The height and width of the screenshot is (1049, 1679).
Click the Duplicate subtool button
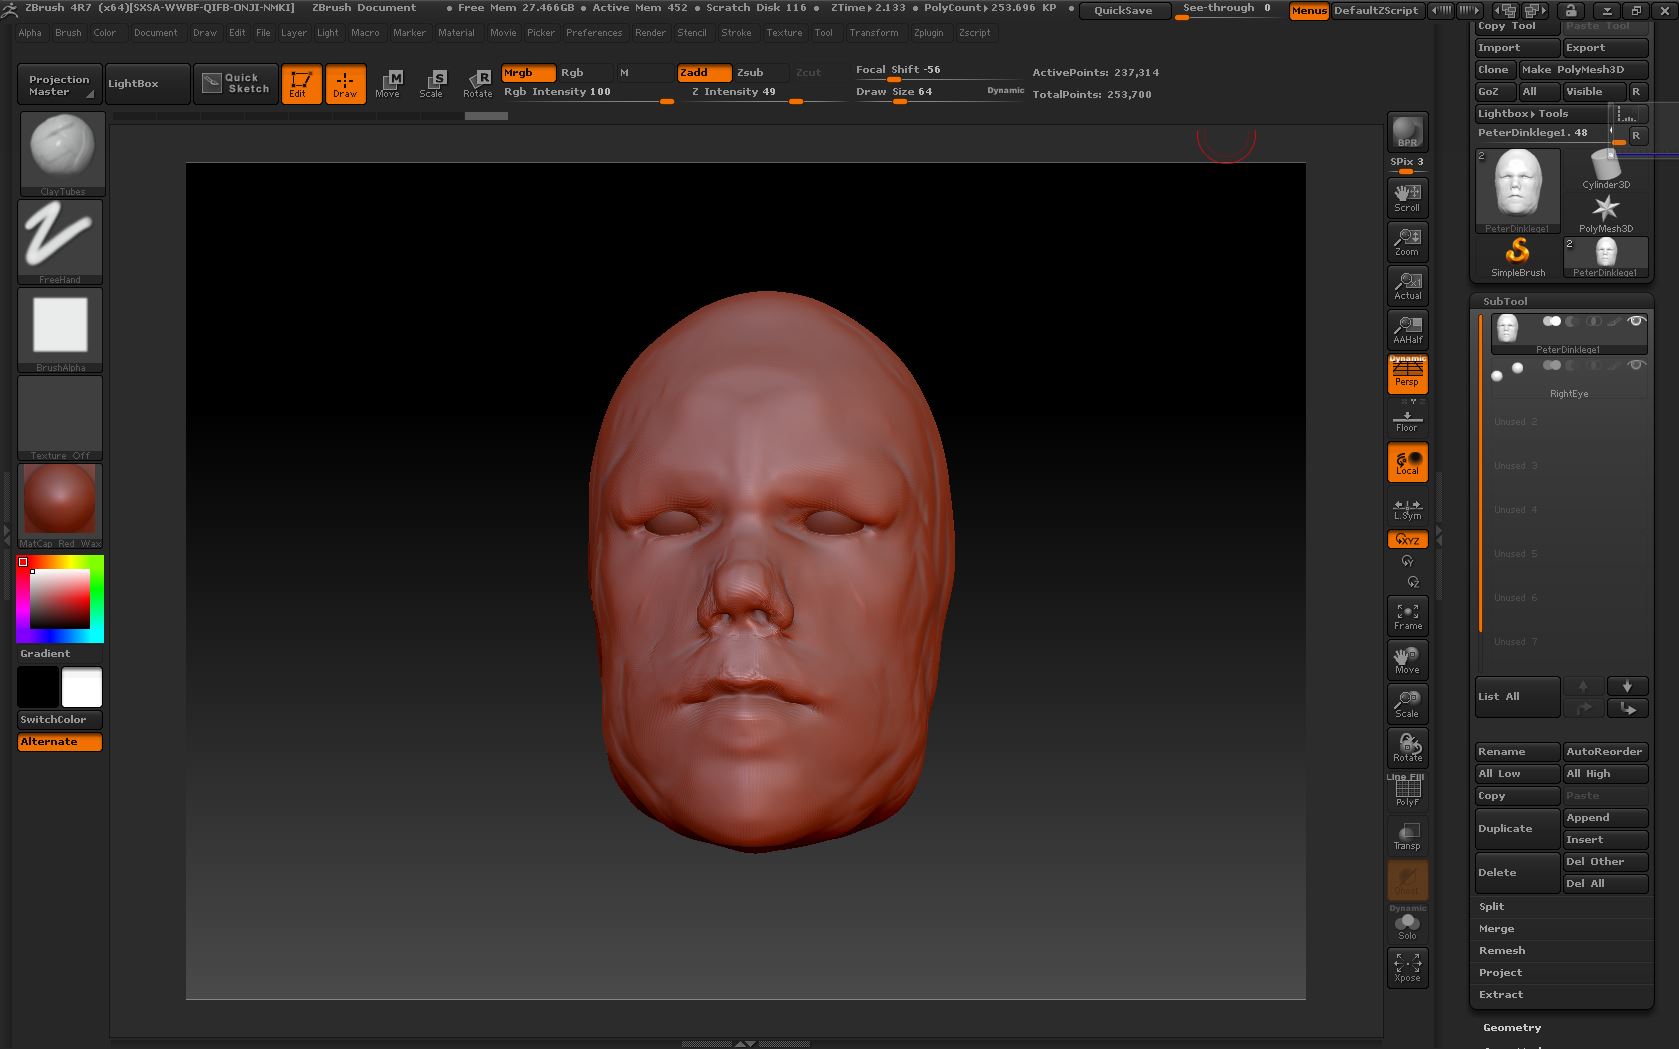tap(1517, 829)
